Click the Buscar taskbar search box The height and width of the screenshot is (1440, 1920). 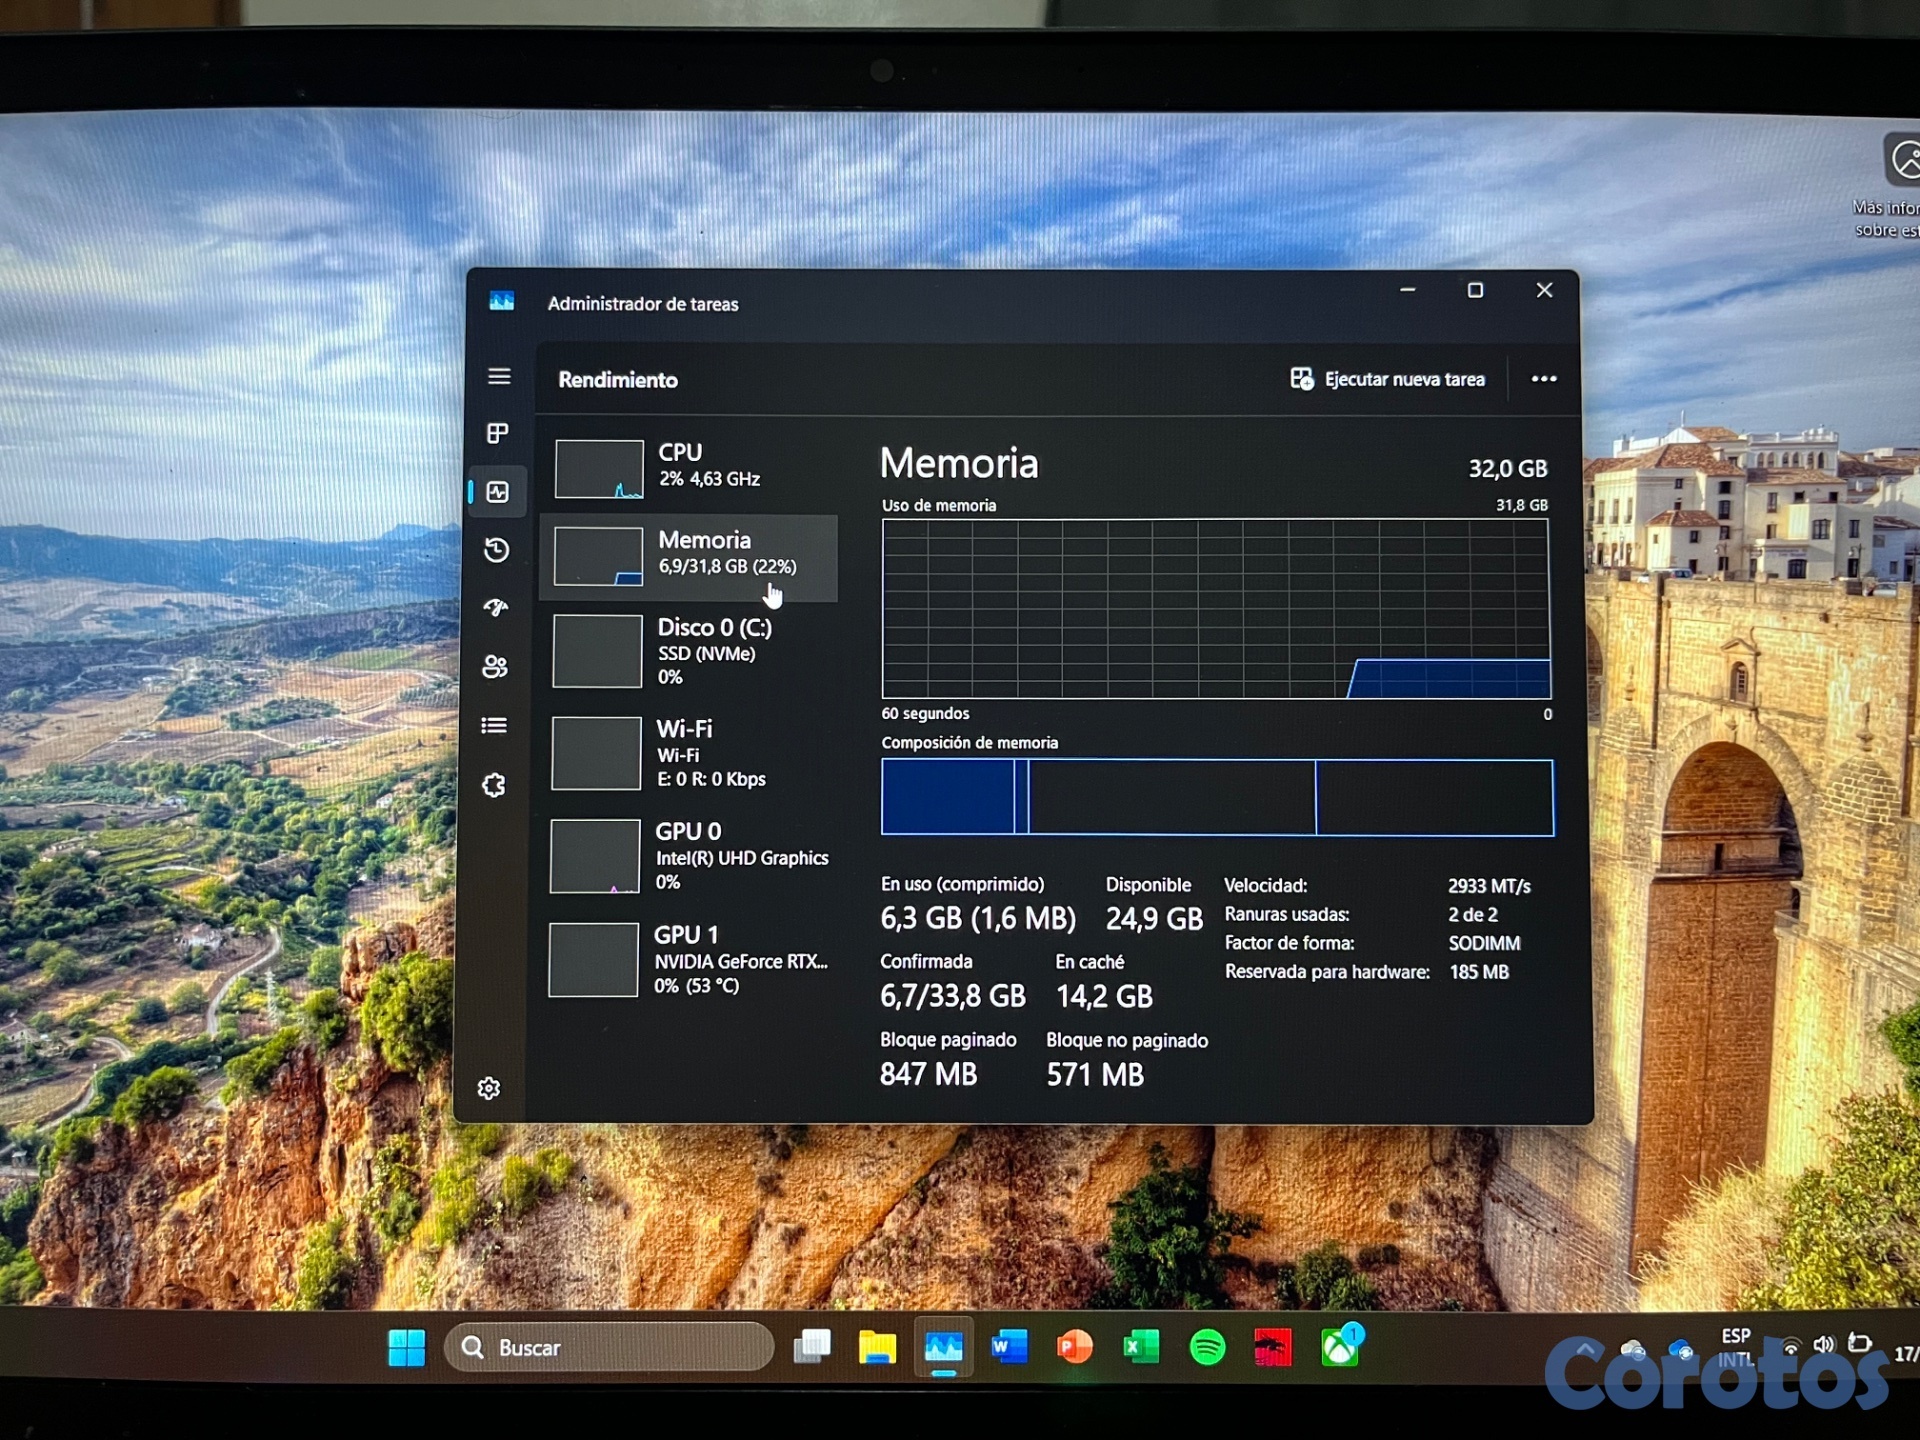click(610, 1347)
